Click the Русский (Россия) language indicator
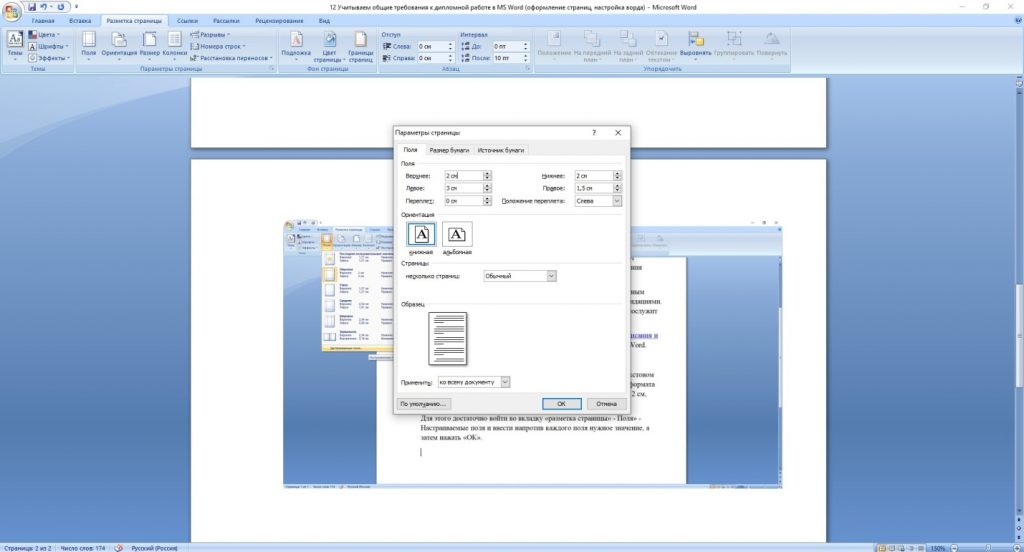This screenshot has width=1024, height=552. (x=154, y=548)
